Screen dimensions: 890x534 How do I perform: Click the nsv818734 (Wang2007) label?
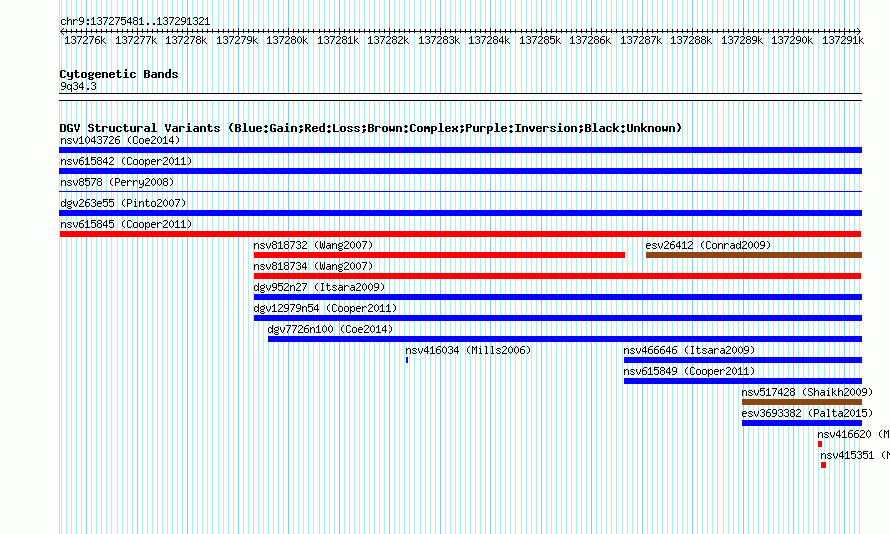(x=313, y=266)
